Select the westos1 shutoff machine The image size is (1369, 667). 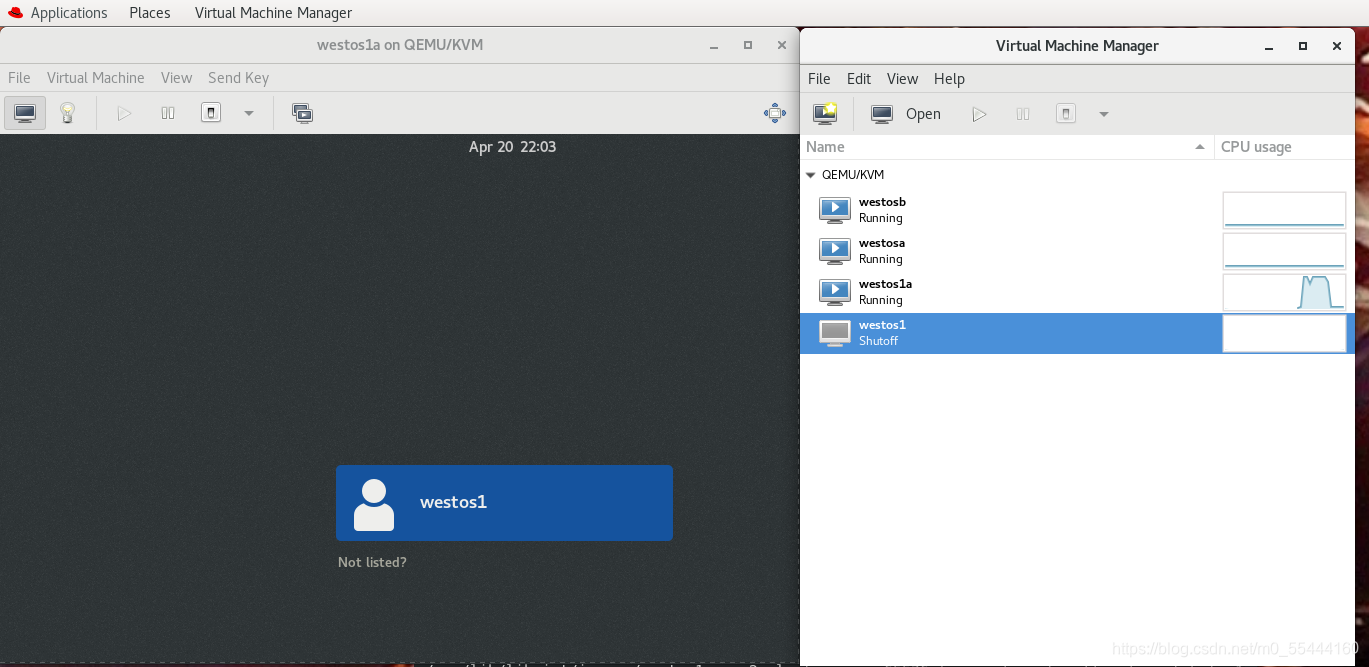click(x=1077, y=333)
